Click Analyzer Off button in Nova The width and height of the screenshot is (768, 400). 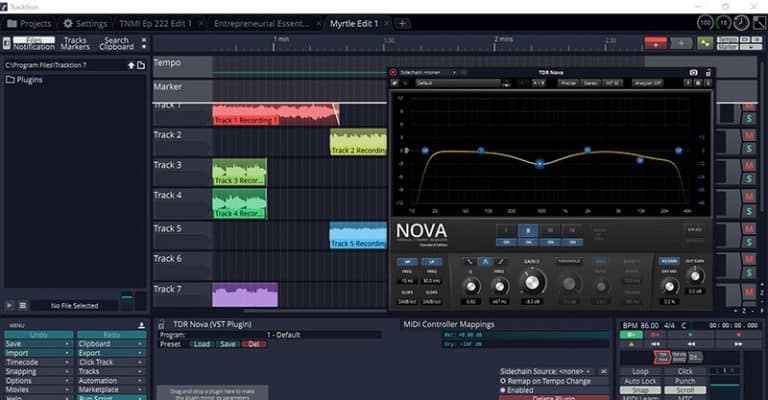click(647, 83)
